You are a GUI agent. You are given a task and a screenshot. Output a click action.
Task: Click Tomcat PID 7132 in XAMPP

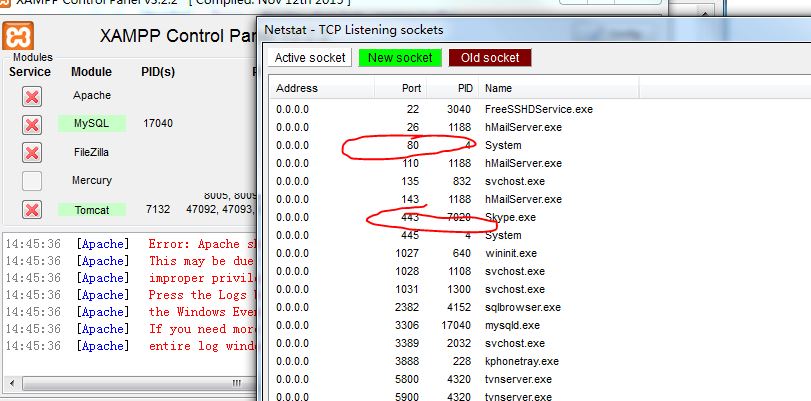point(158,210)
